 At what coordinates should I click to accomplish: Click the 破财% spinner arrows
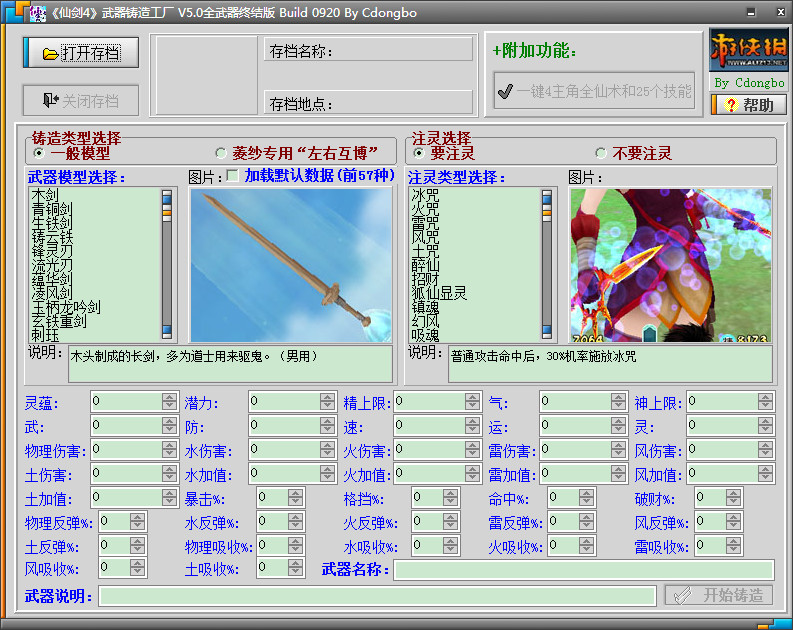tap(733, 498)
